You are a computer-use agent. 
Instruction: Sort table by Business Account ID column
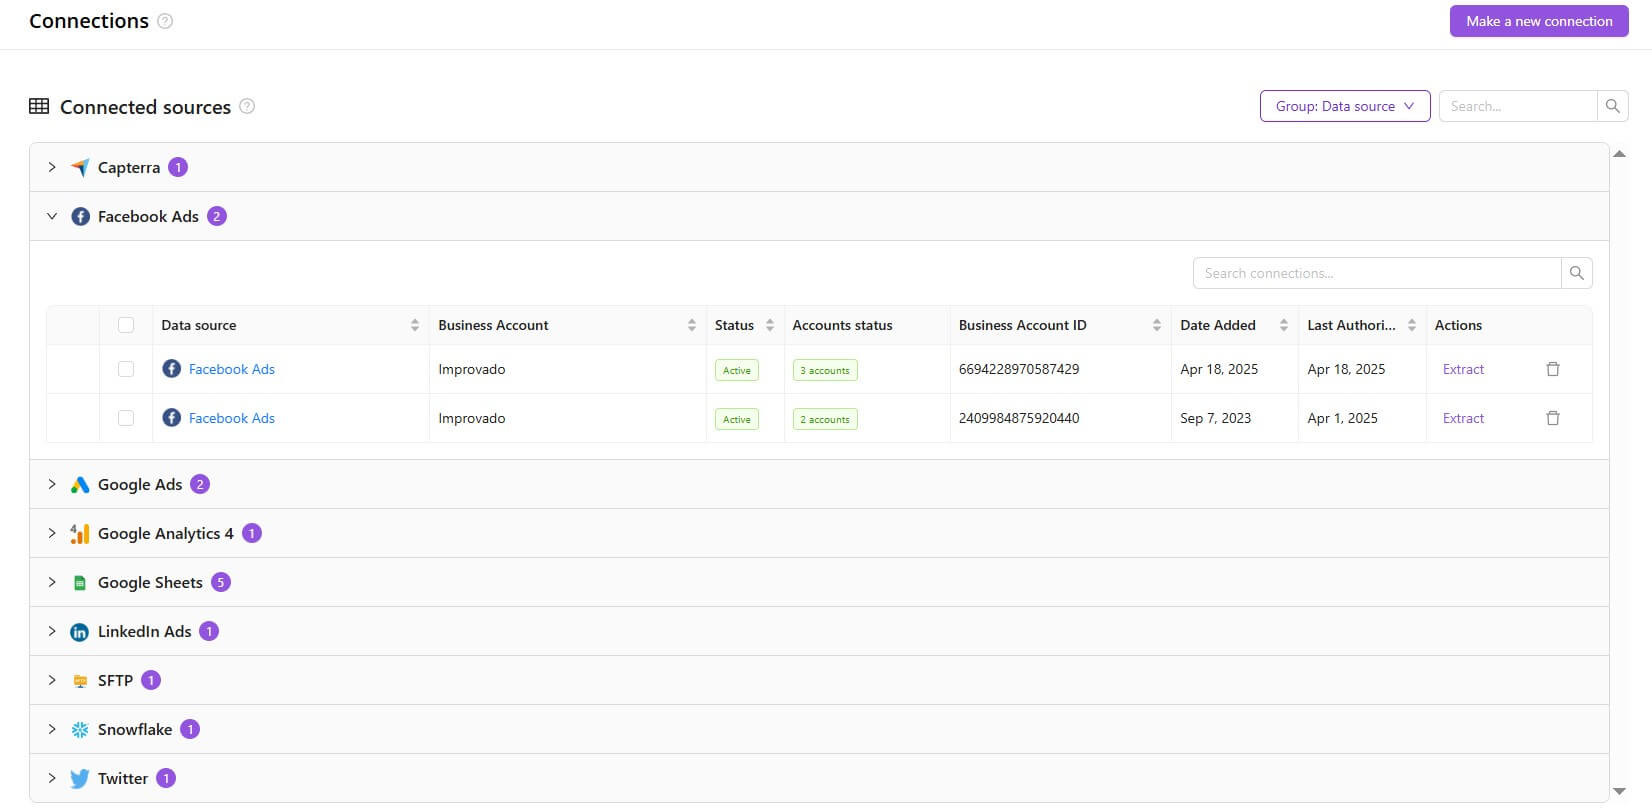click(x=1156, y=325)
